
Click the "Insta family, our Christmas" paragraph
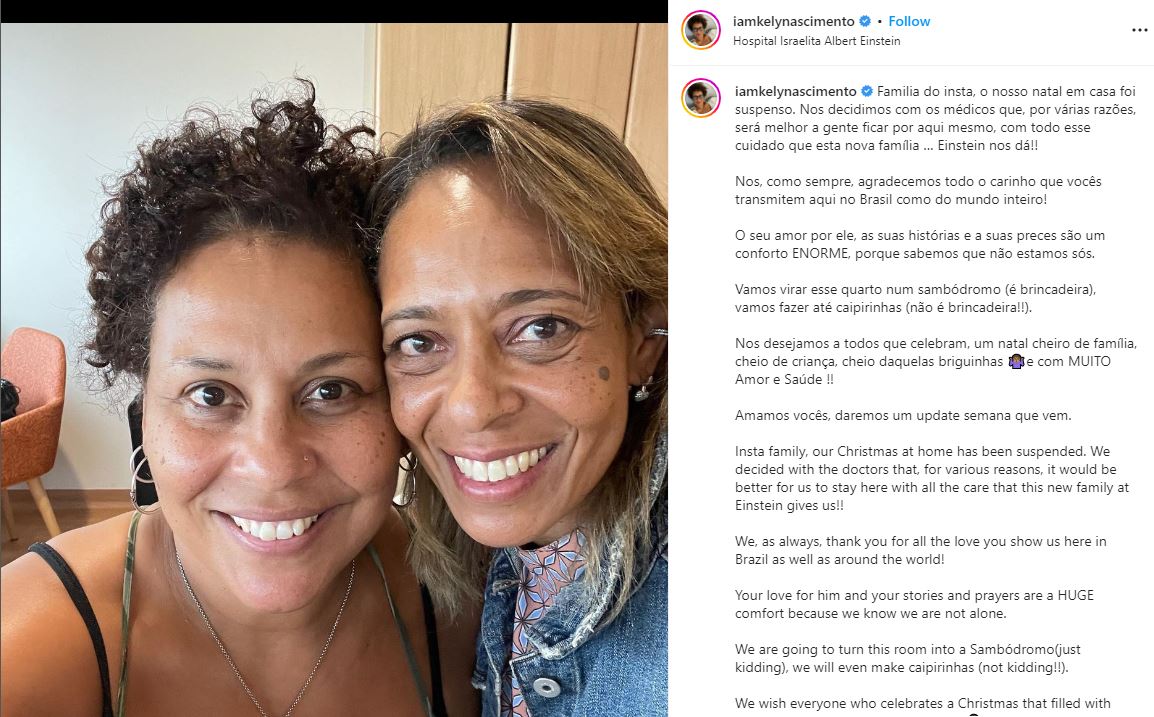pos(932,478)
